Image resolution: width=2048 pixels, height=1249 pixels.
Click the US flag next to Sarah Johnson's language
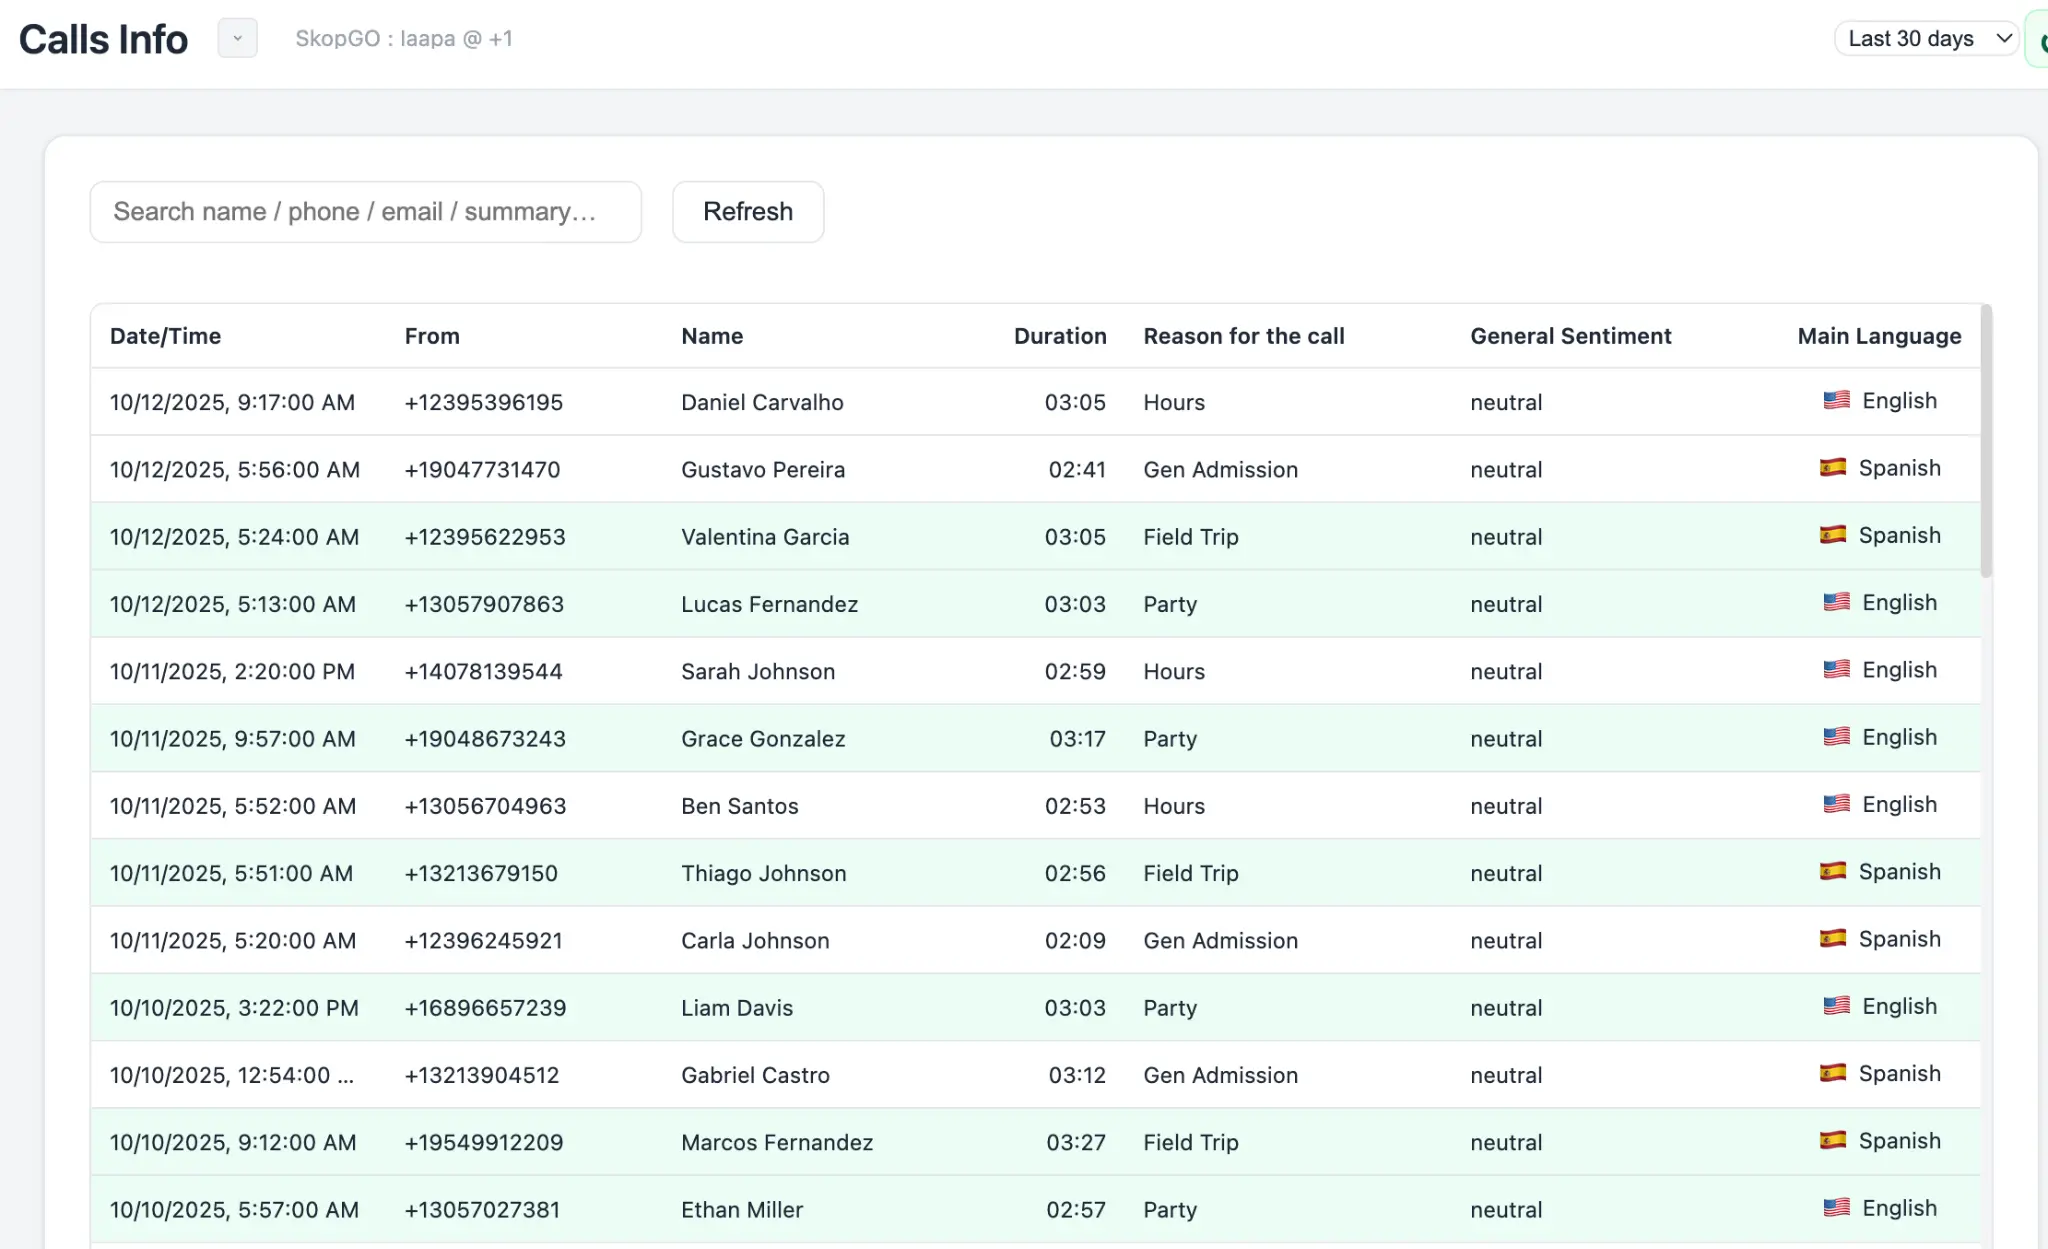click(1836, 669)
